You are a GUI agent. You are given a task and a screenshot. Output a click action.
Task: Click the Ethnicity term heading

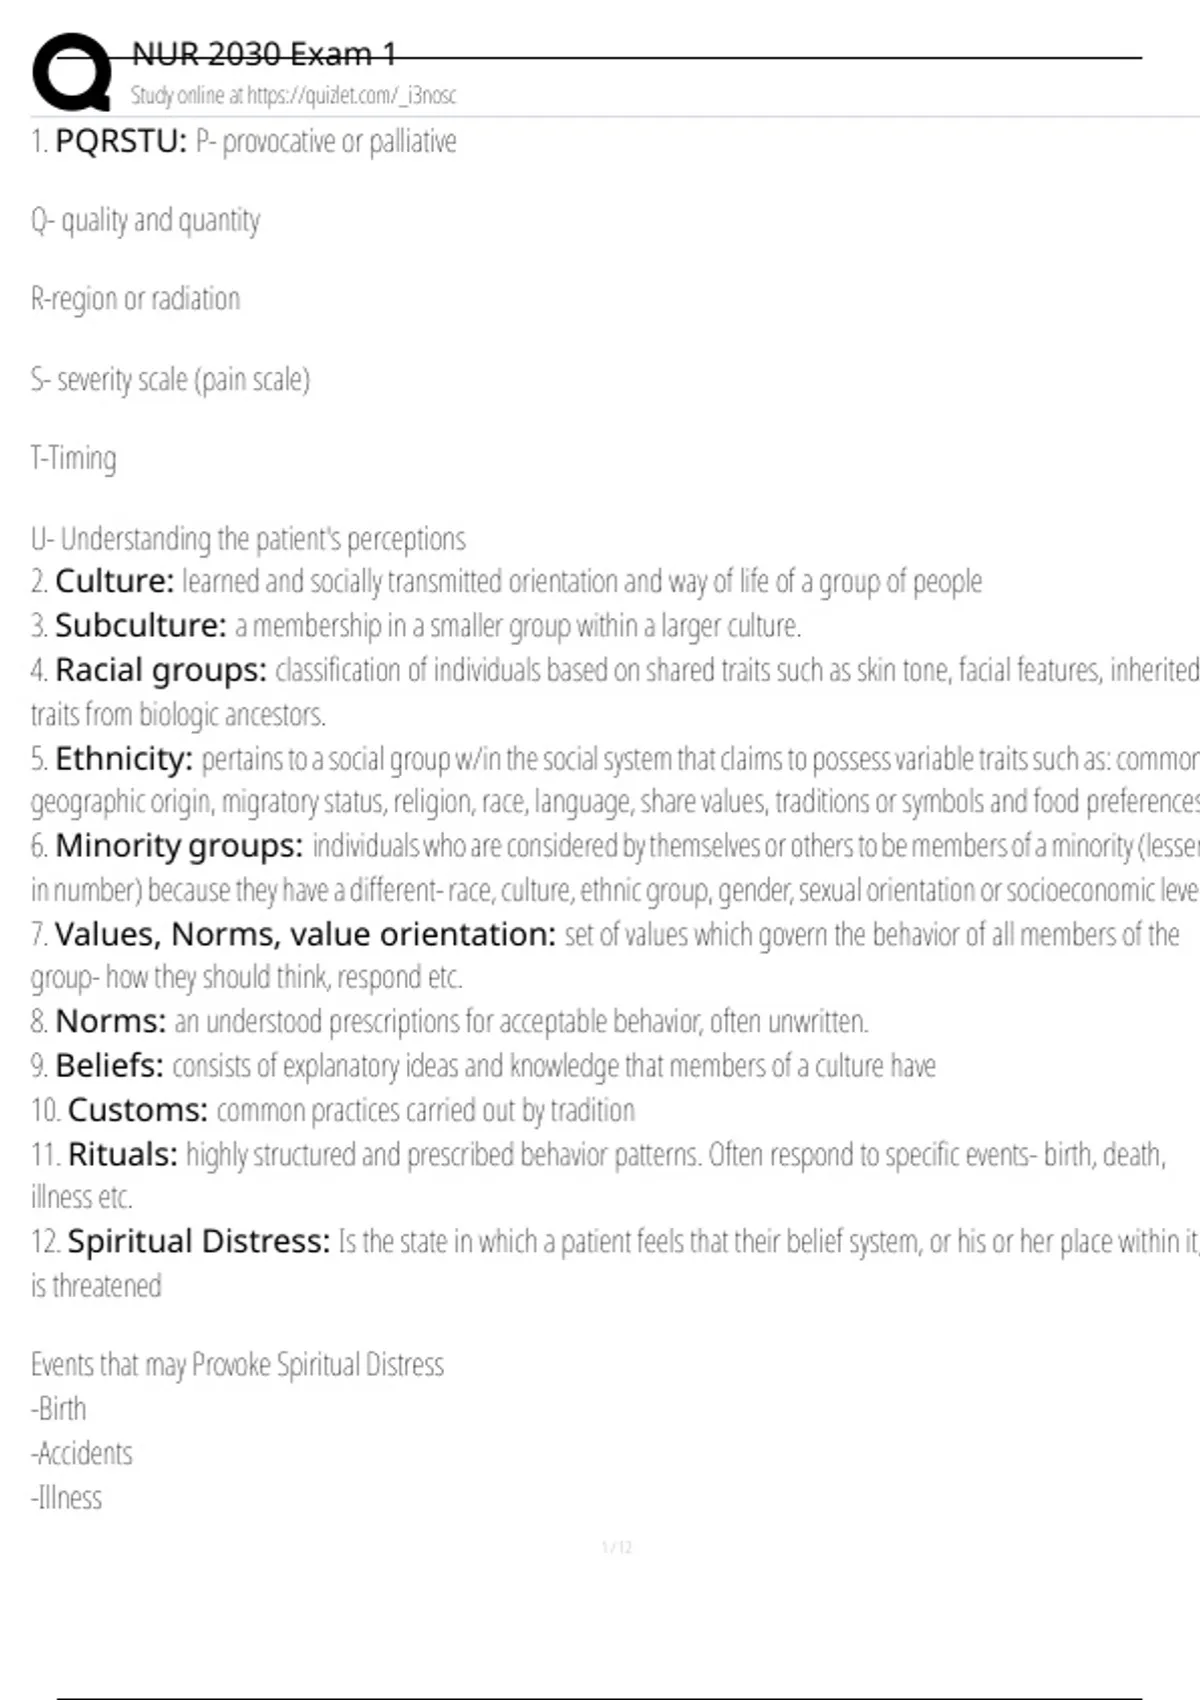123,759
